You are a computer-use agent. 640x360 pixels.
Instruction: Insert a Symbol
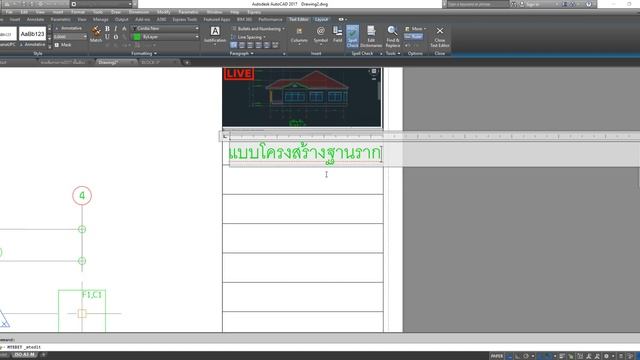tap(321, 35)
